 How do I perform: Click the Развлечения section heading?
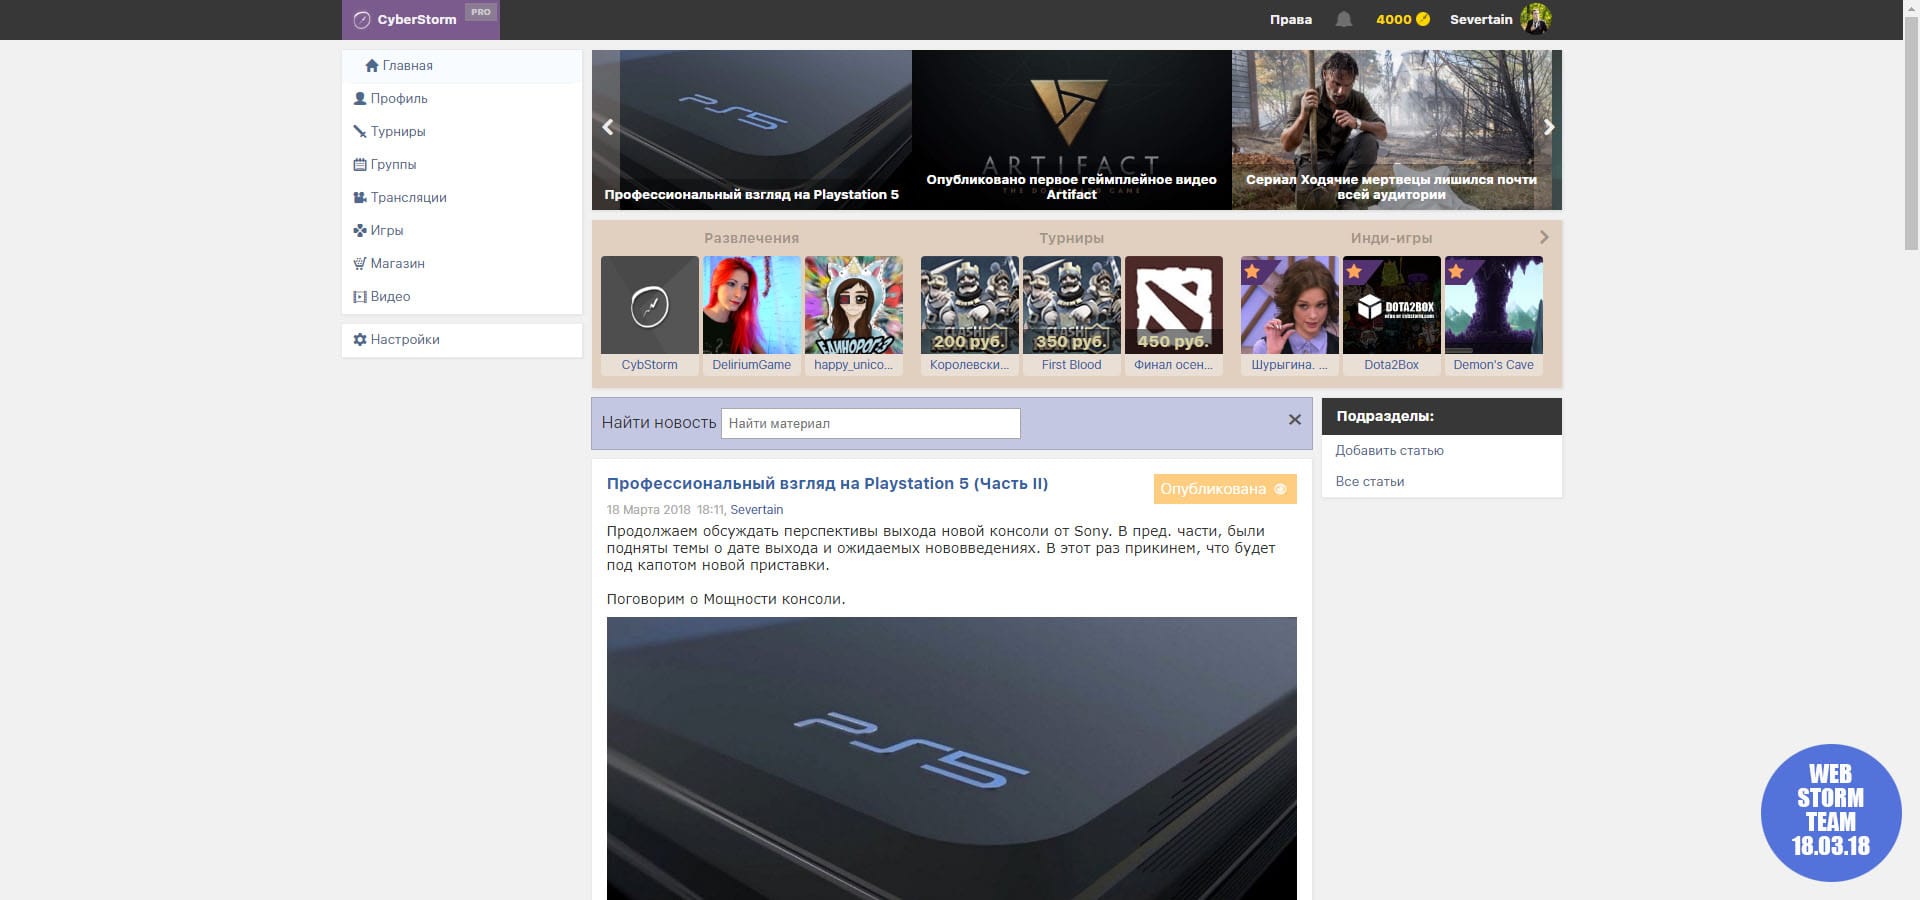(x=751, y=238)
